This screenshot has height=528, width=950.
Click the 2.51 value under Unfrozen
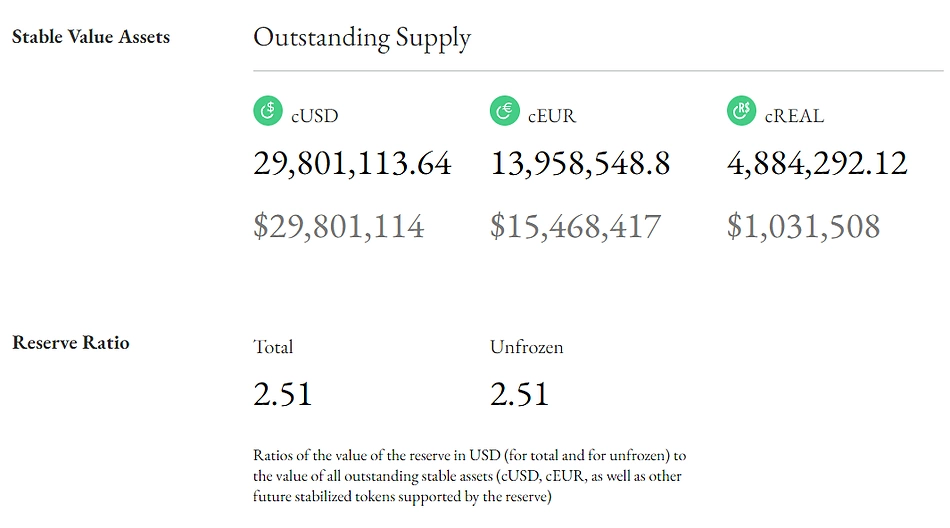coord(519,394)
